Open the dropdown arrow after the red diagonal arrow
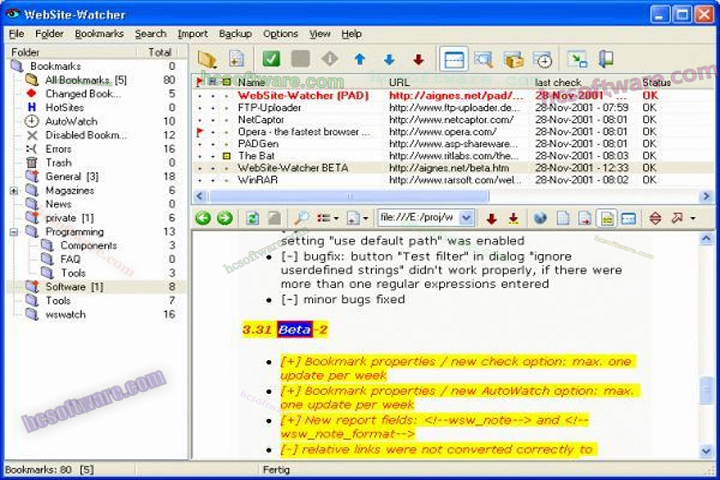Screen dimensions: 720x480 [693, 219]
